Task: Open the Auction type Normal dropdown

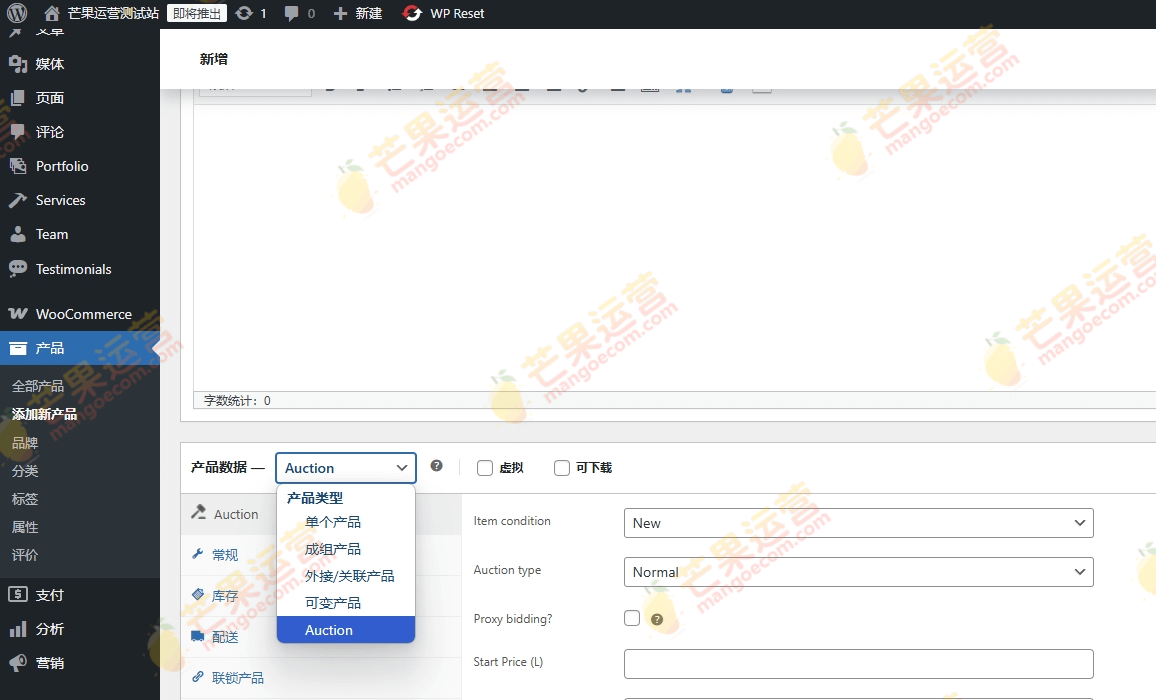Action: pyautogui.click(x=858, y=572)
